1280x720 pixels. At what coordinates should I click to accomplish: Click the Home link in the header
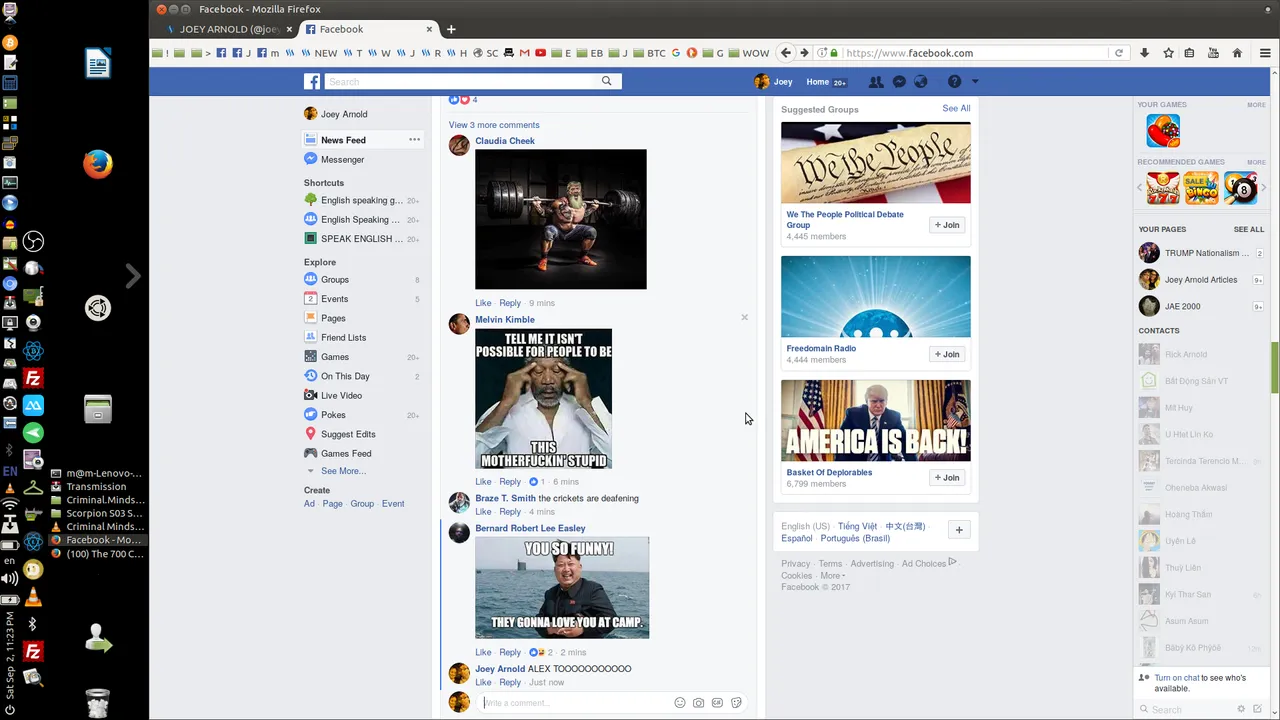coord(818,82)
